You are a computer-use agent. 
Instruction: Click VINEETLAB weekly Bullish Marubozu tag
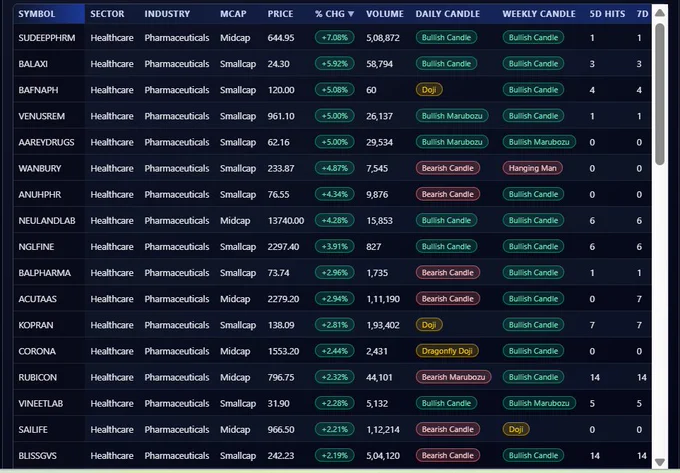[539, 403]
